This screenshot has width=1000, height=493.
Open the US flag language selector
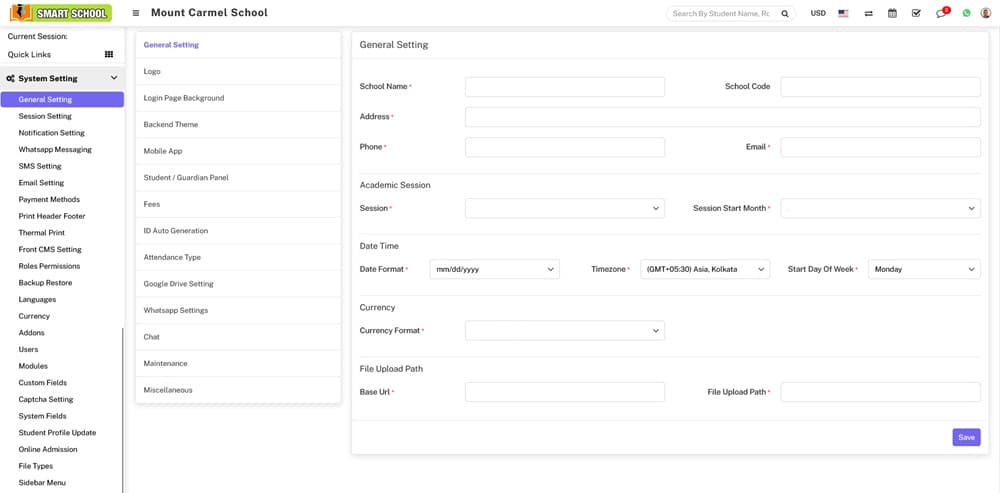843,13
